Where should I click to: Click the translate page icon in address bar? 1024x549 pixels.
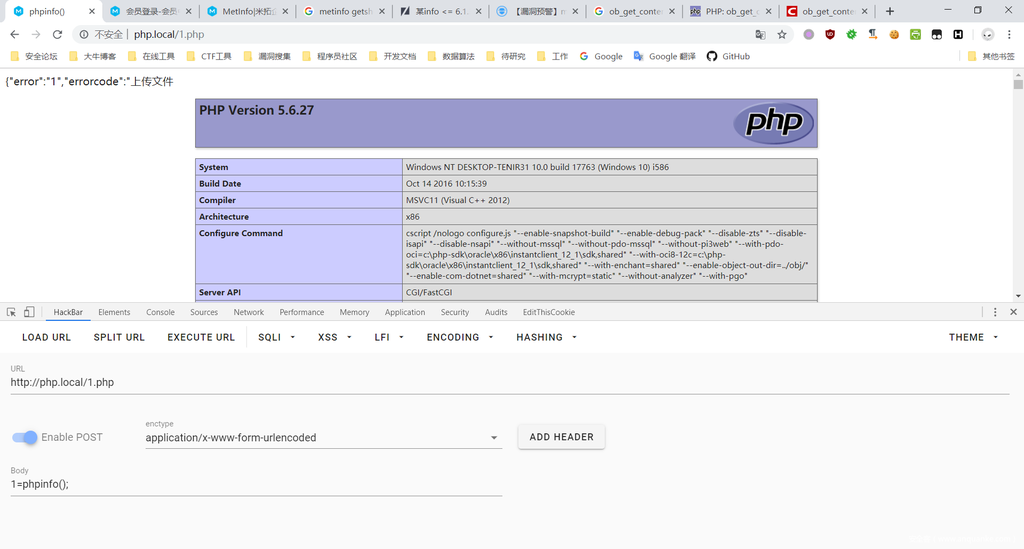pos(760,34)
